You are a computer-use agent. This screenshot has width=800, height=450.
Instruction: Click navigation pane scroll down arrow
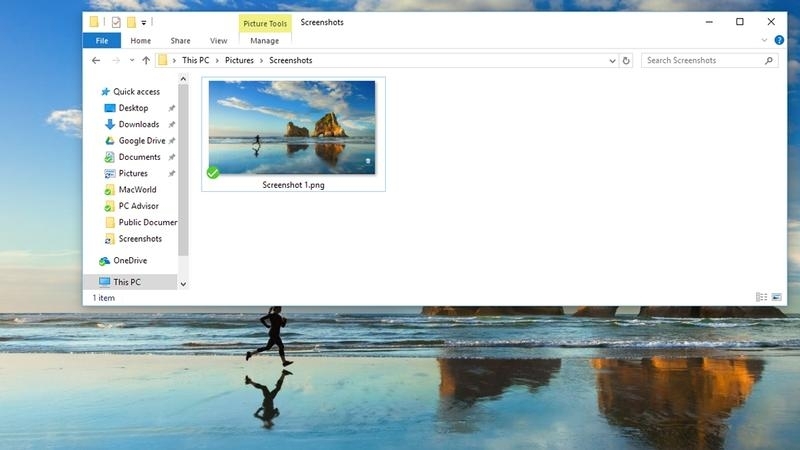click(183, 284)
